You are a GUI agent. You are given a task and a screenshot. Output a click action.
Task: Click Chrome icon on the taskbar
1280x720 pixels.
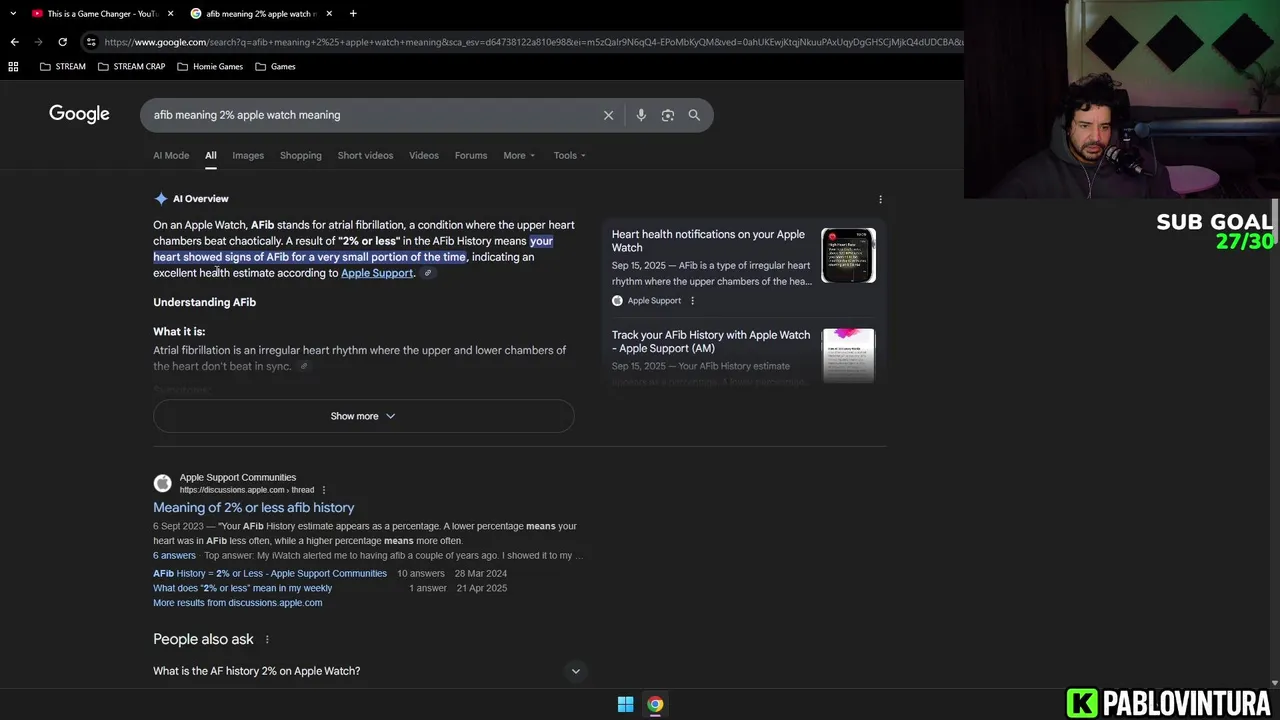[655, 705]
